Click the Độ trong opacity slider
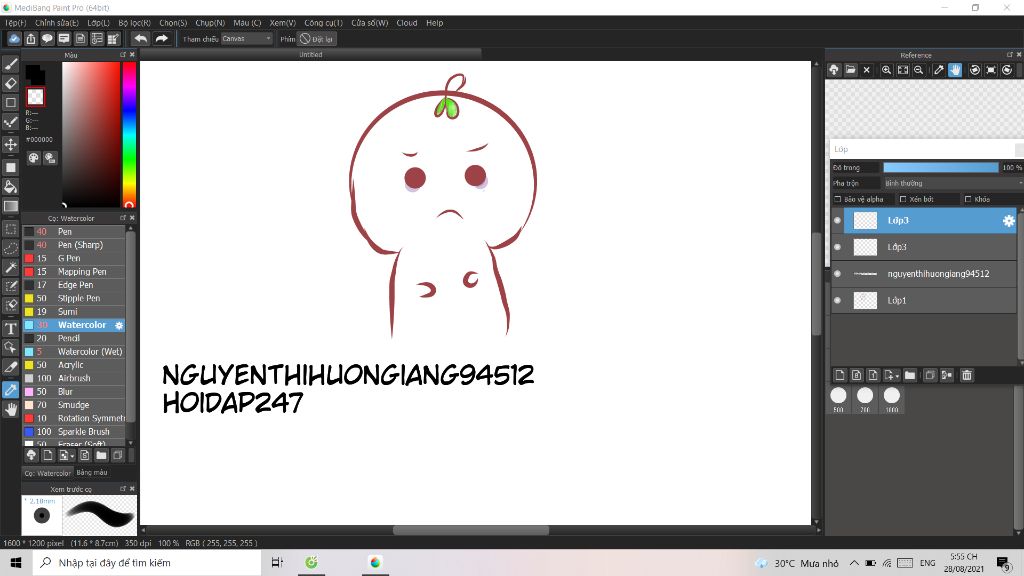 tap(940, 168)
